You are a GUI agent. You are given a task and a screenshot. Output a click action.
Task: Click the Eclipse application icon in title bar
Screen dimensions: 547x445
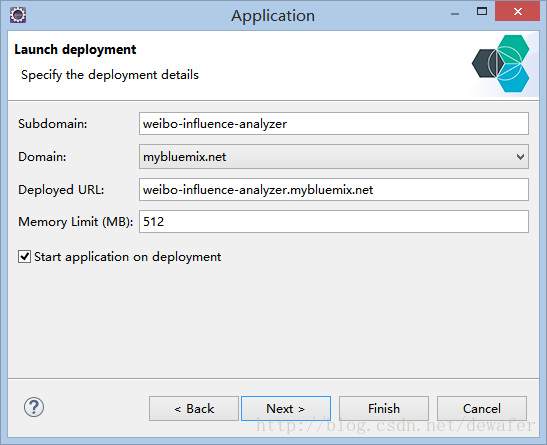click(x=18, y=15)
